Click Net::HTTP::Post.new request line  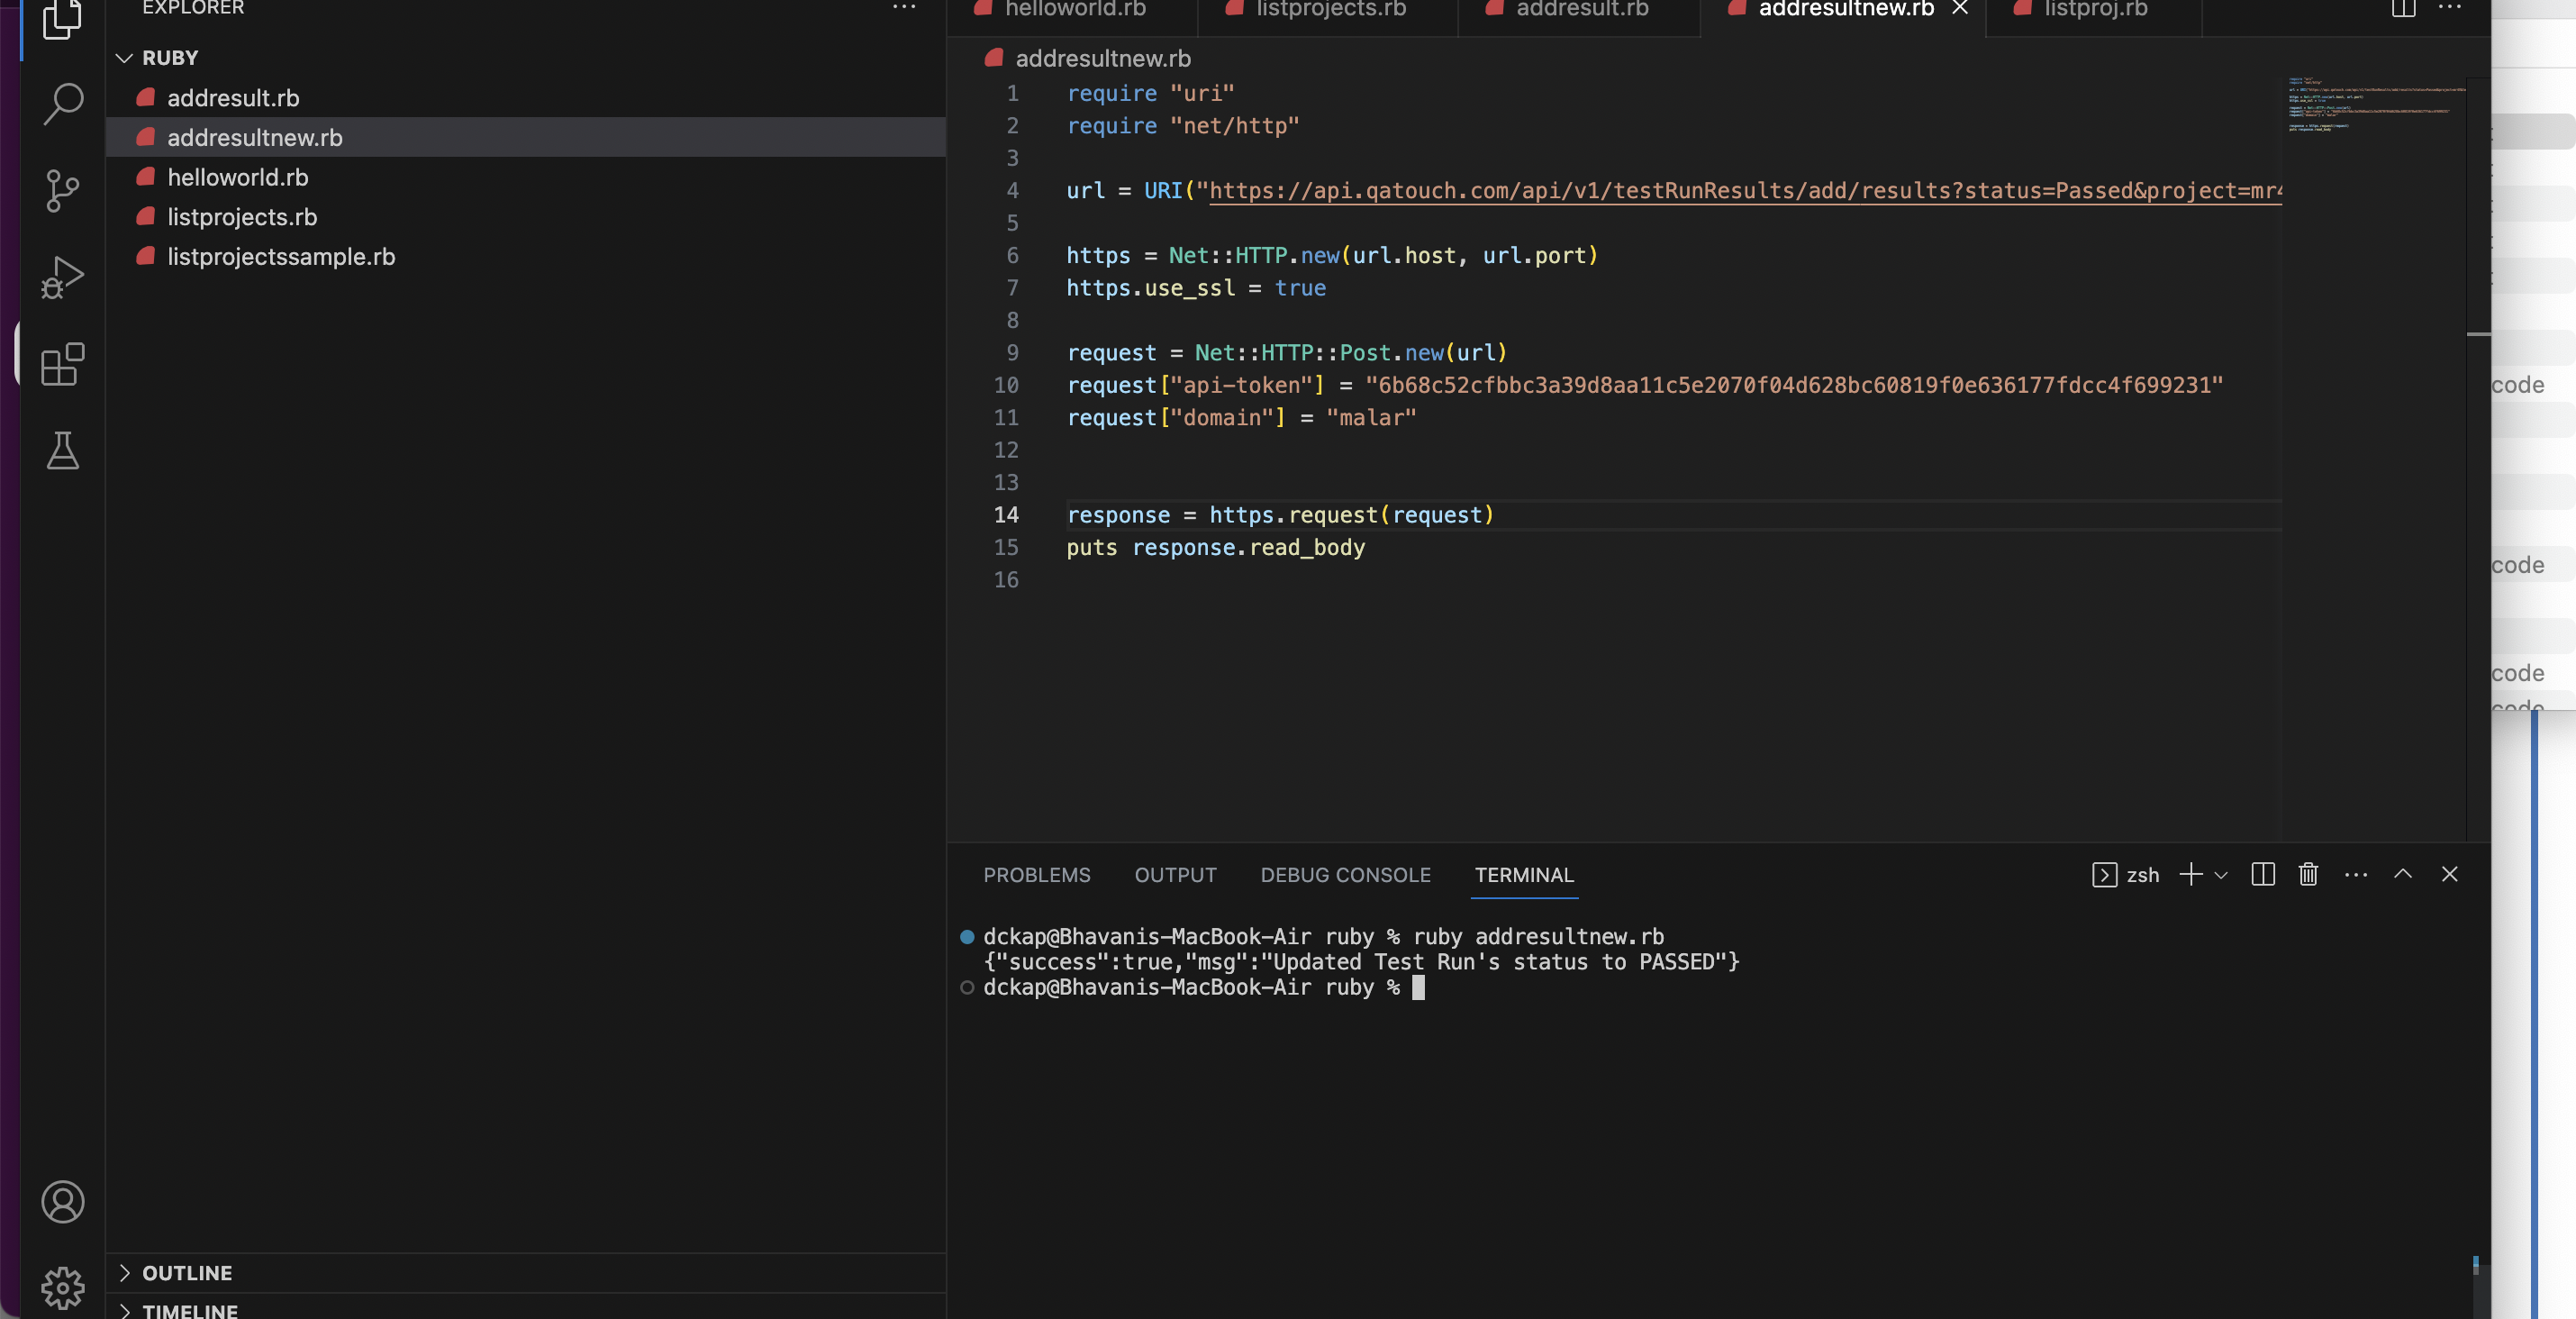click(x=1286, y=352)
